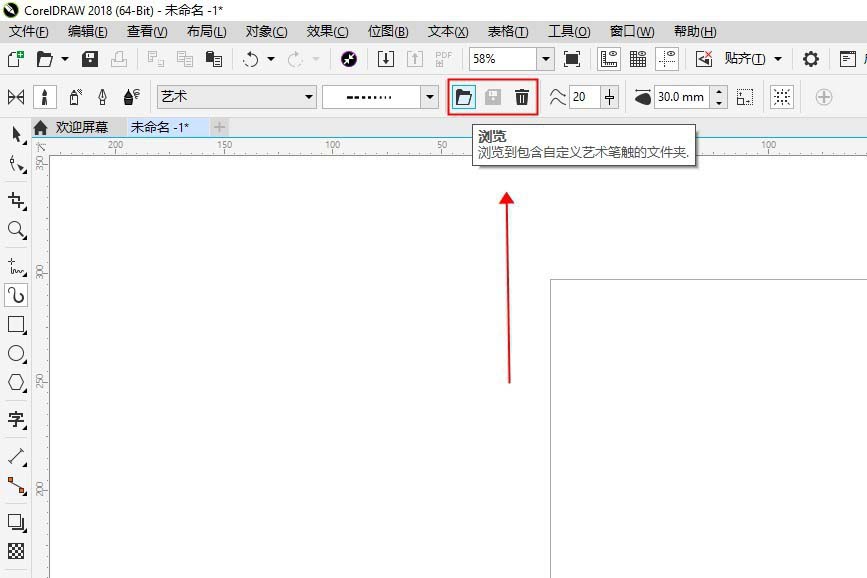
Task: Toggle snap options via the 贴齐 control
Action: [x=745, y=59]
